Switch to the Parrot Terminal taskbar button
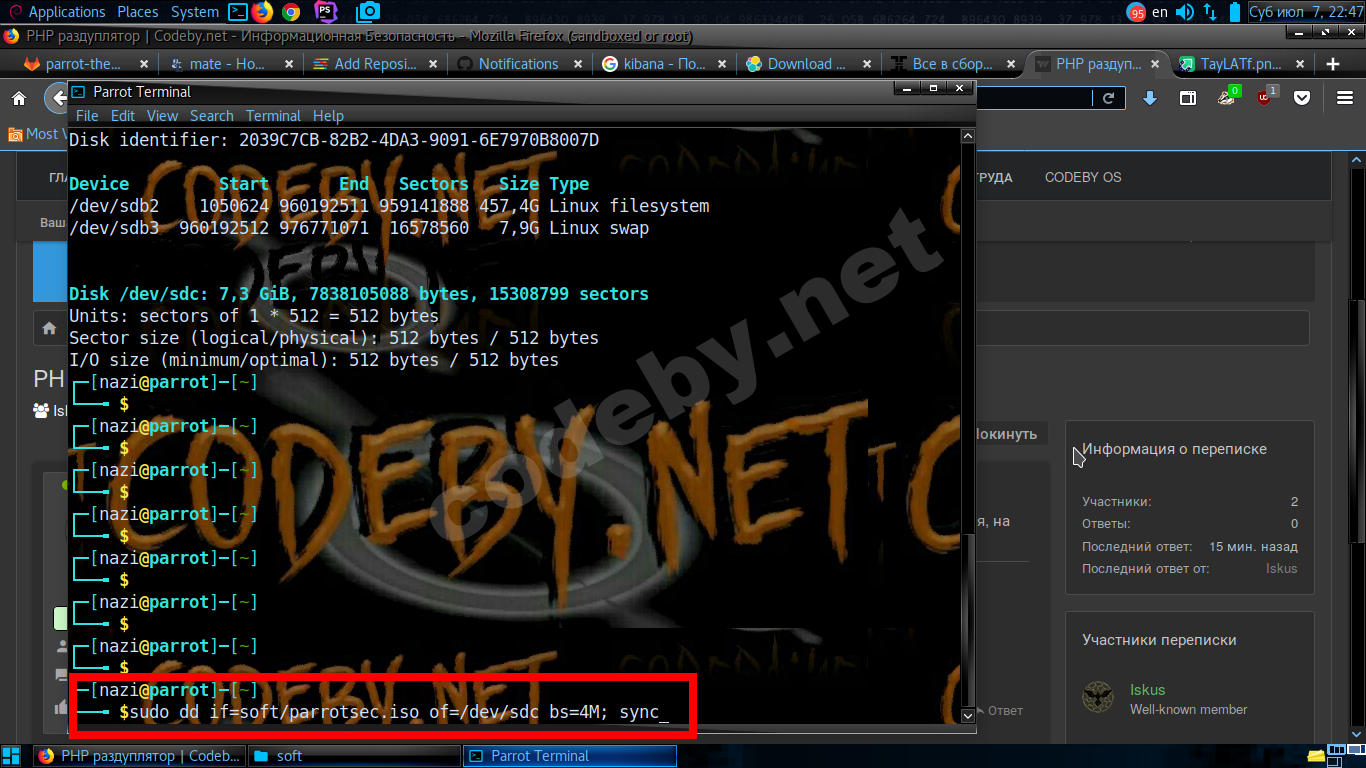Image resolution: width=1366 pixels, height=768 pixels. (570, 756)
